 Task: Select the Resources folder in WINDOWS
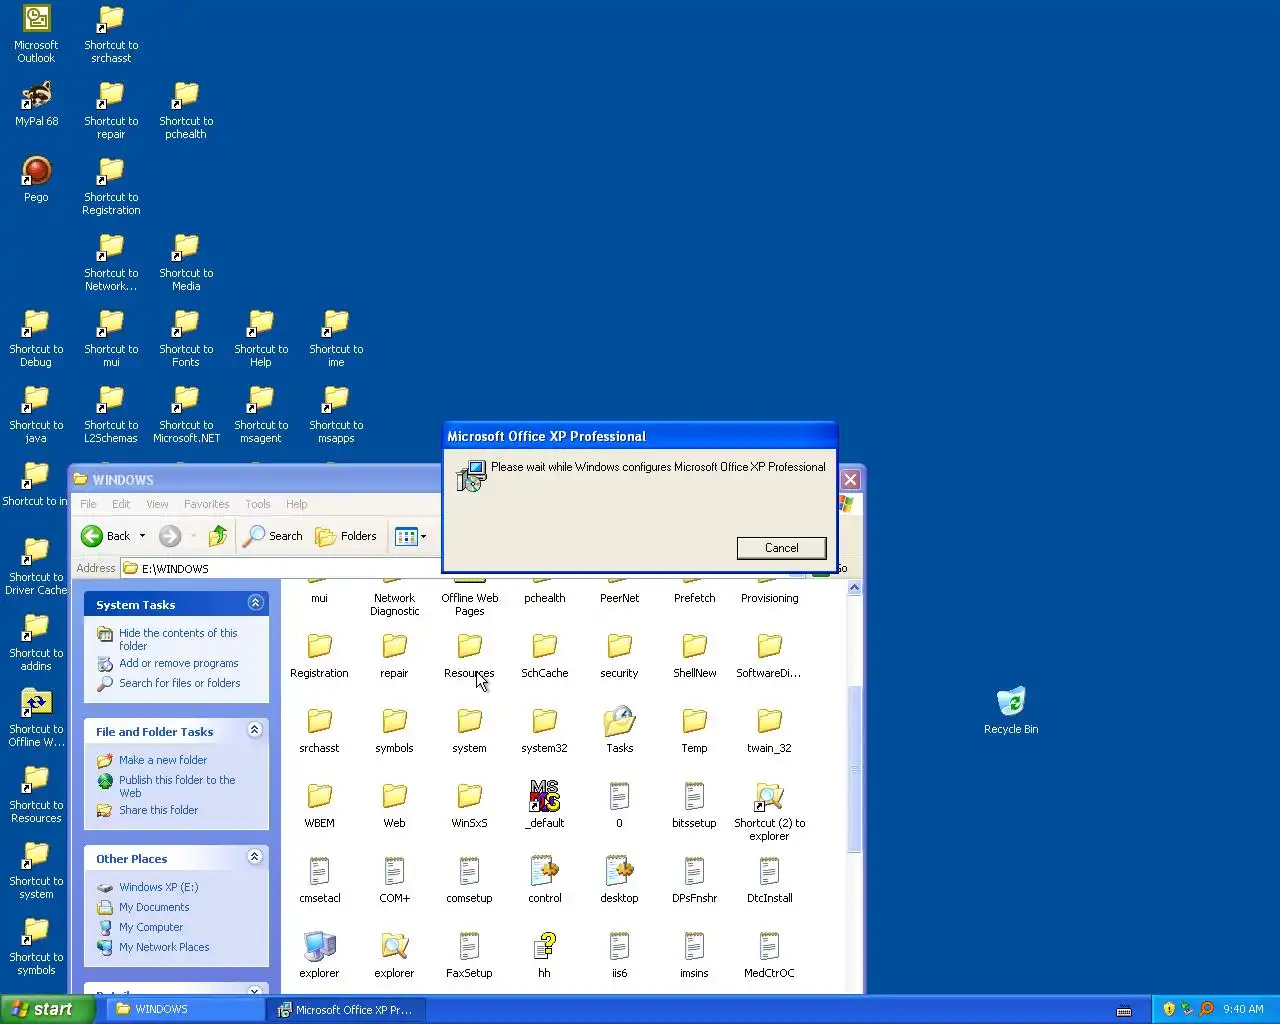click(x=469, y=654)
